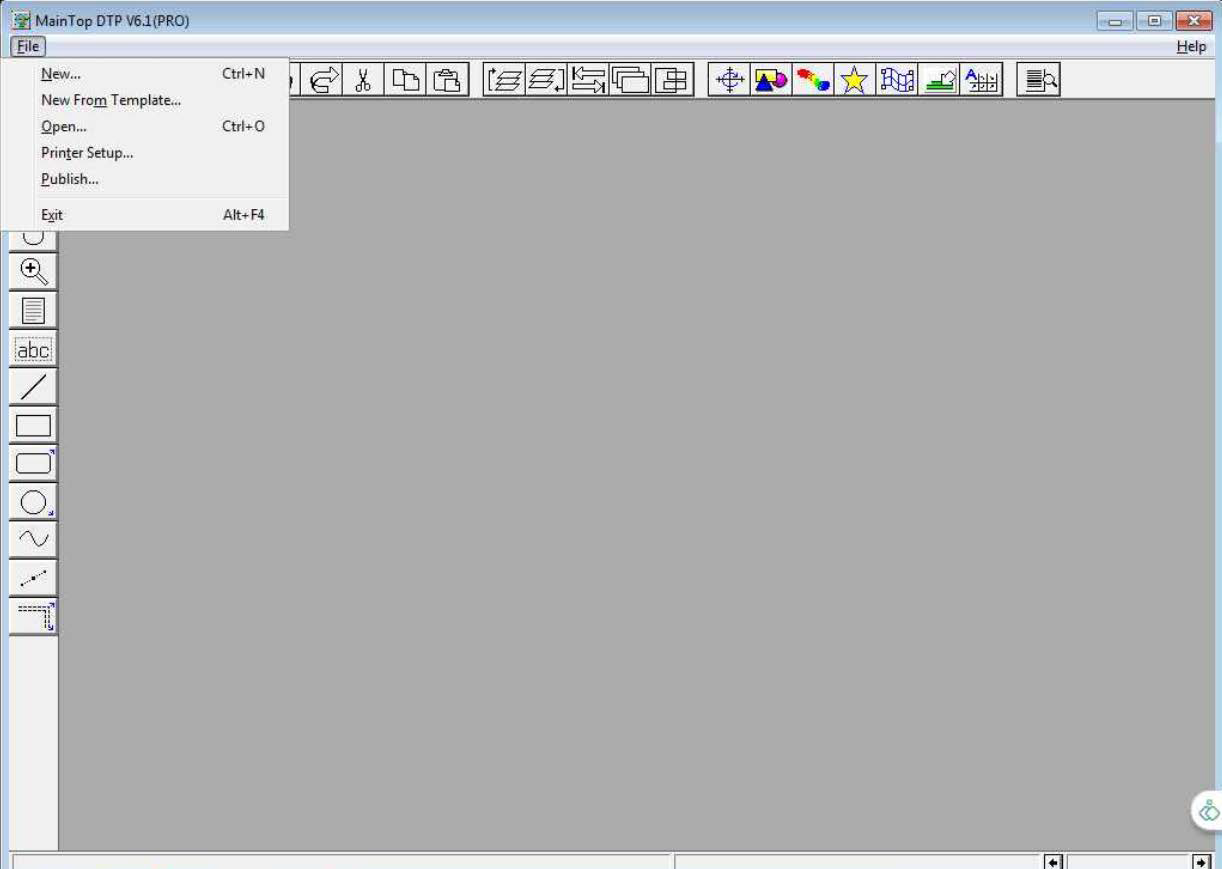The height and width of the screenshot is (869, 1222).
Task: Select the text block page tool
Action: coord(33,310)
